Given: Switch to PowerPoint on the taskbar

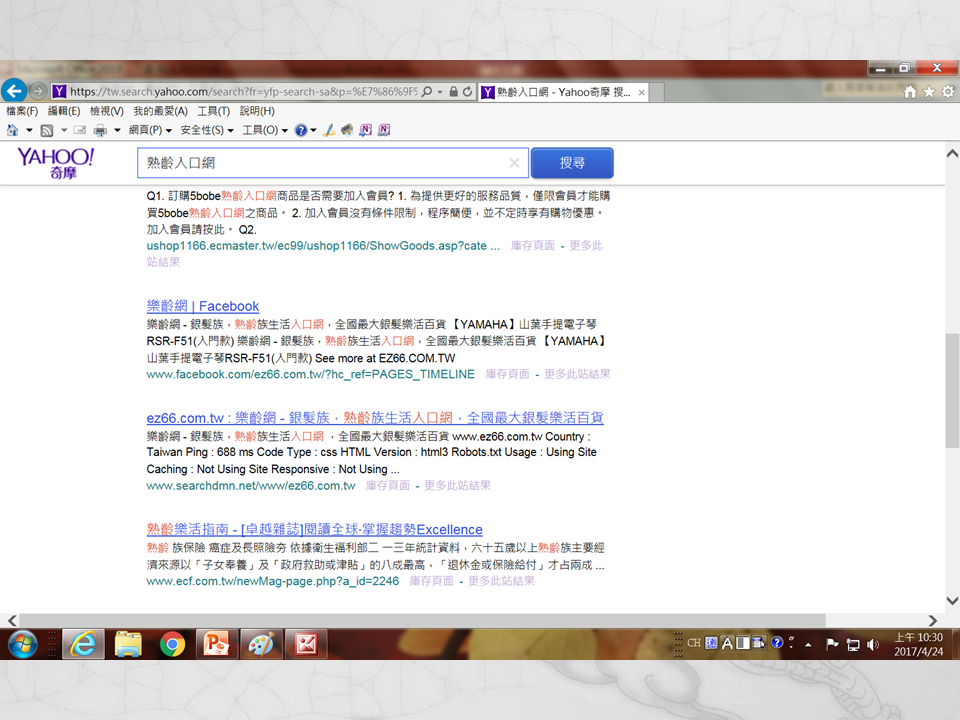Looking at the screenshot, I should pos(216,644).
